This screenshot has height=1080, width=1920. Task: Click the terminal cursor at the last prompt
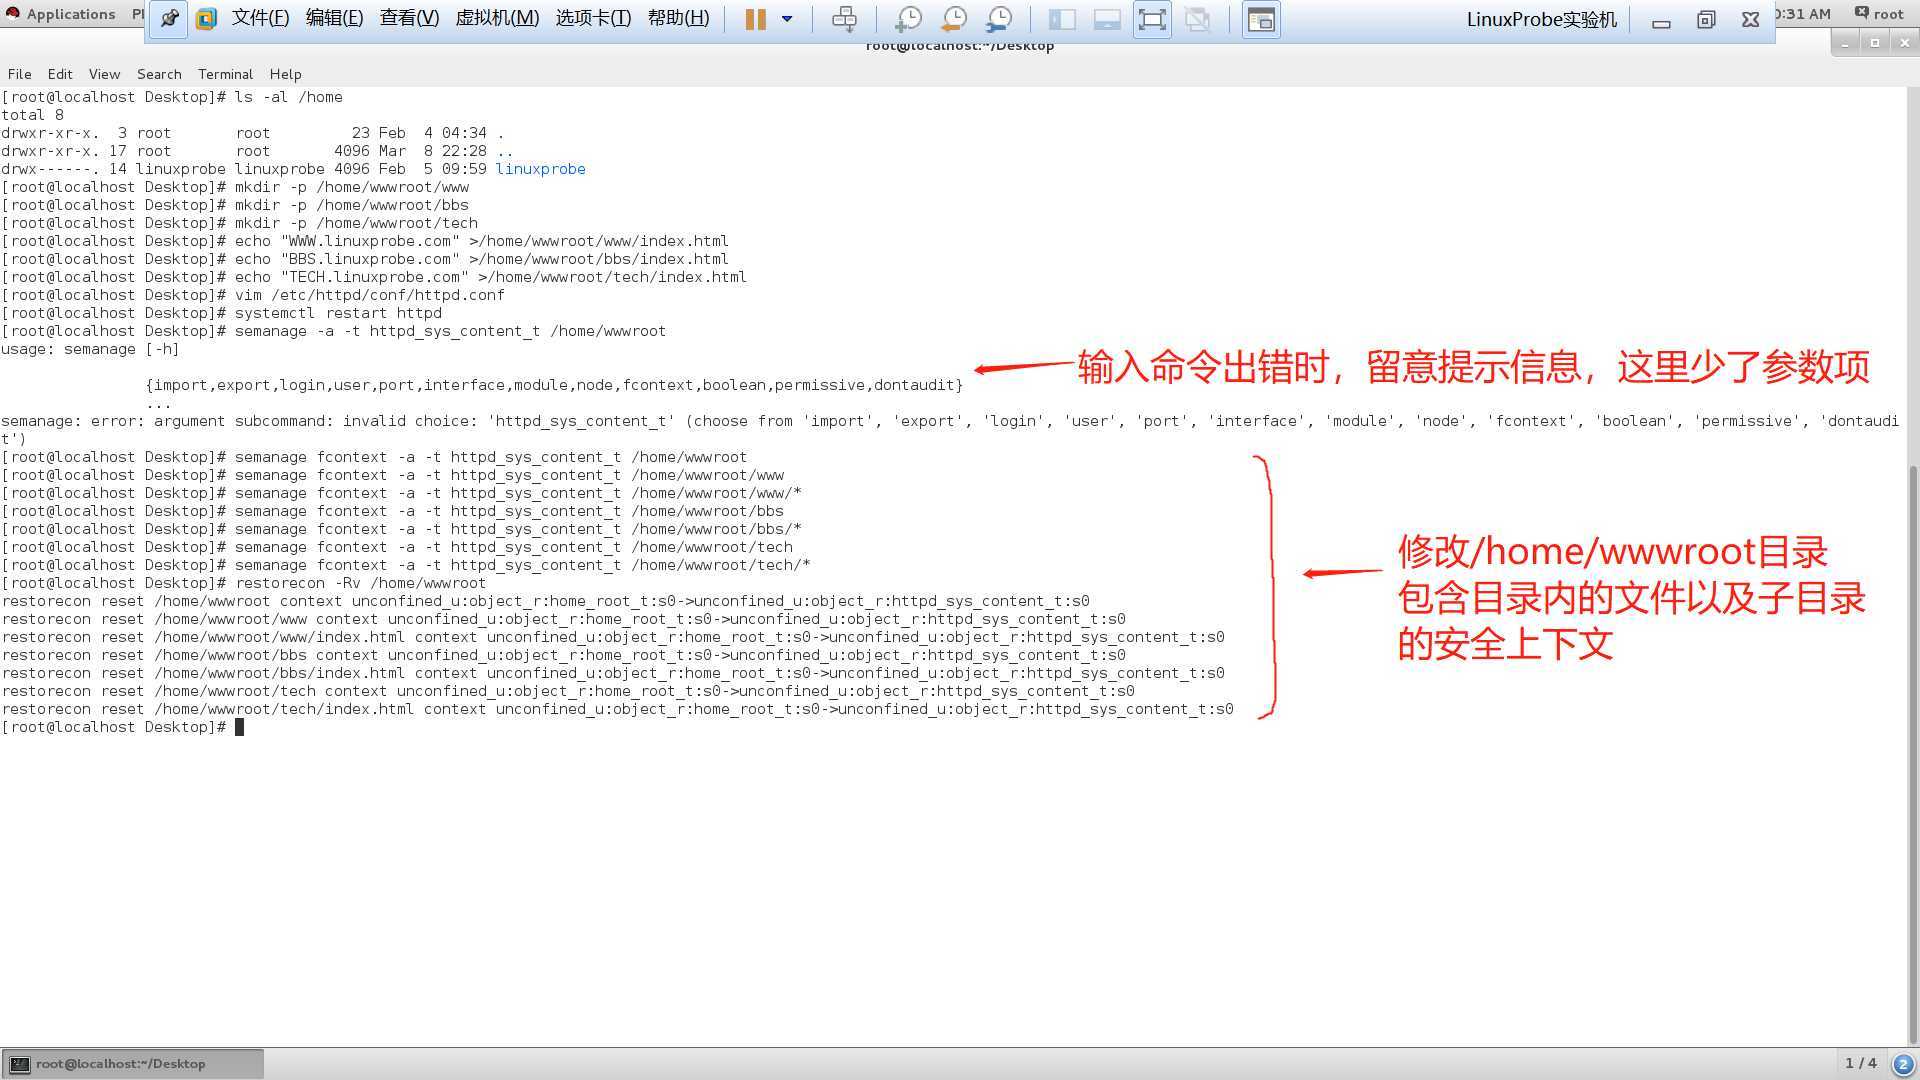239,727
